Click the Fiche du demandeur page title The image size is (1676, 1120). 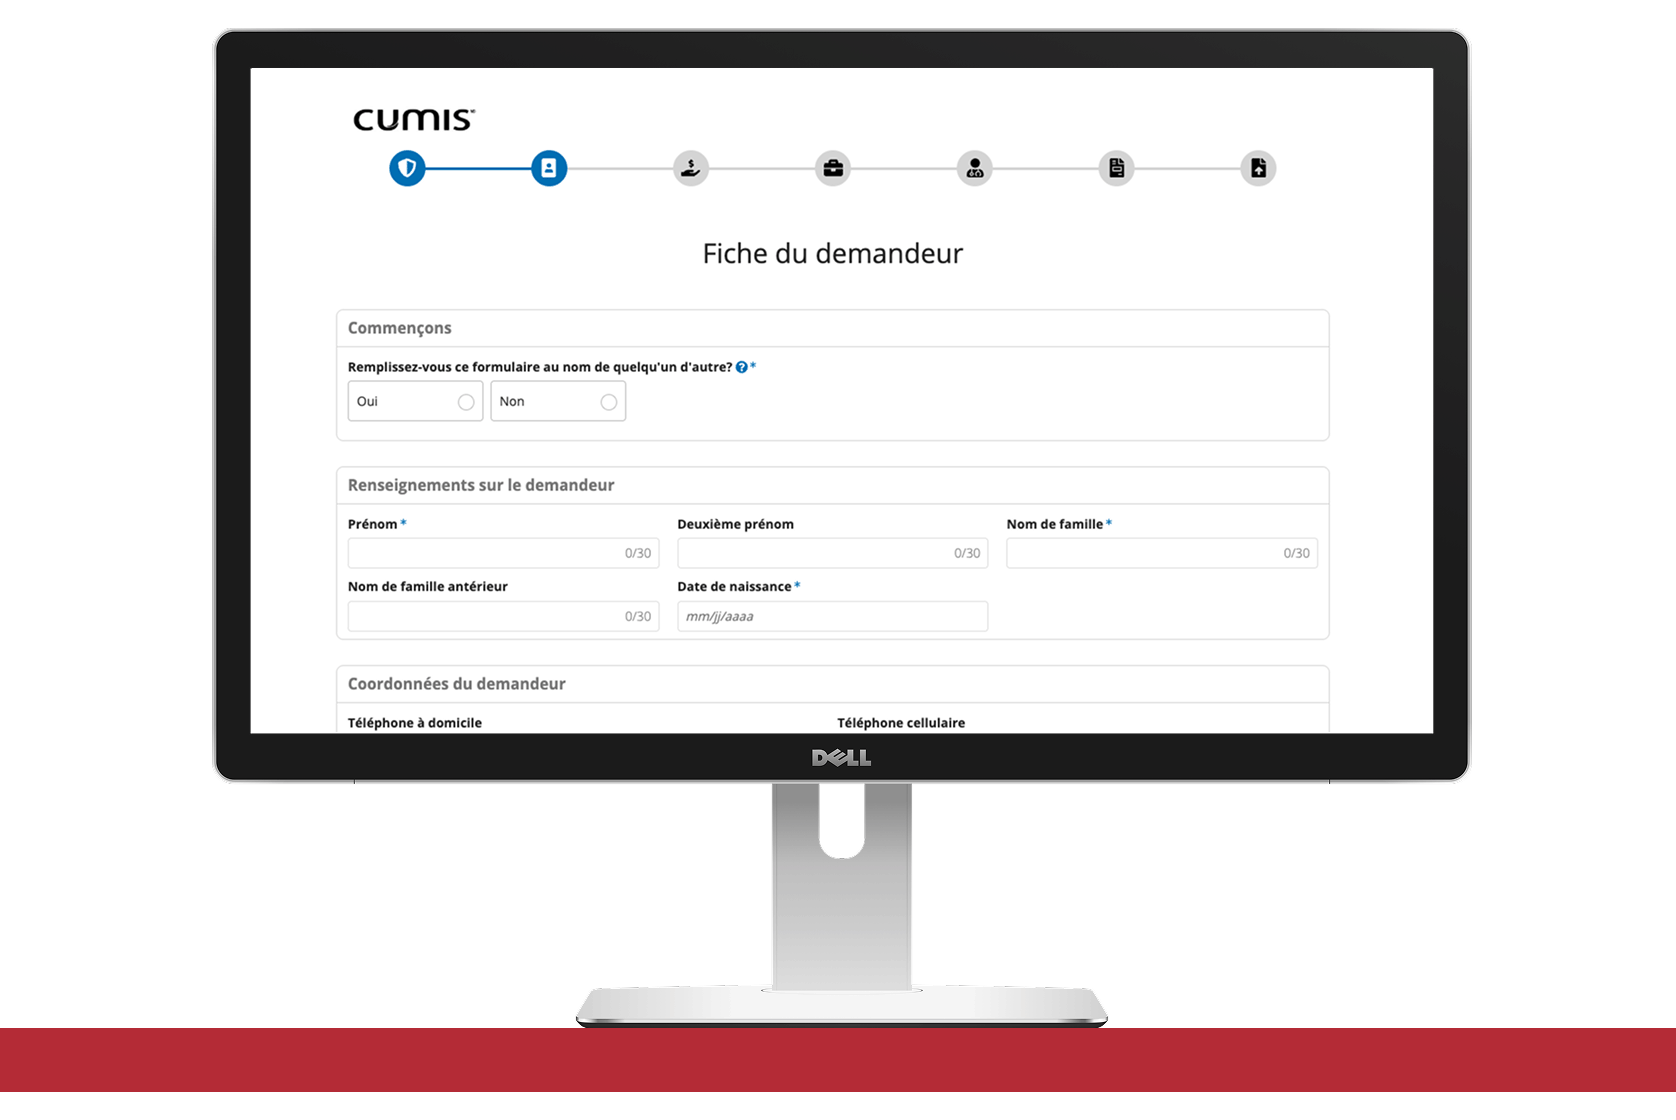pyautogui.click(x=833, y=254)
